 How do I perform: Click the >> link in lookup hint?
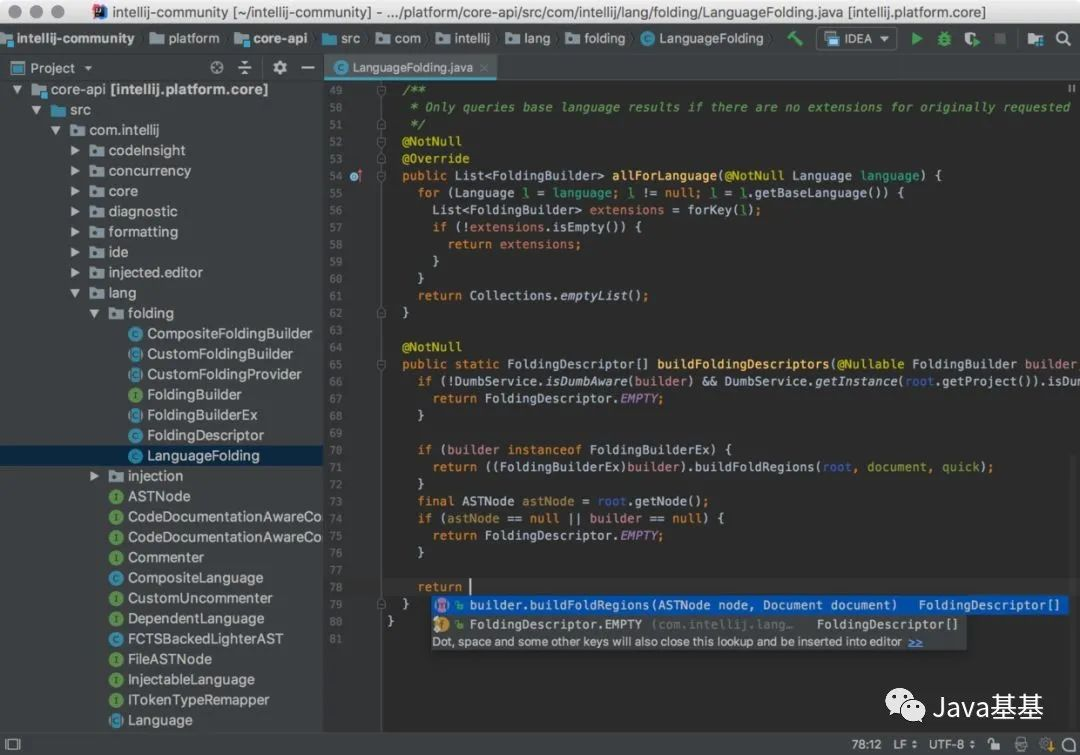[x=915, y=642]
